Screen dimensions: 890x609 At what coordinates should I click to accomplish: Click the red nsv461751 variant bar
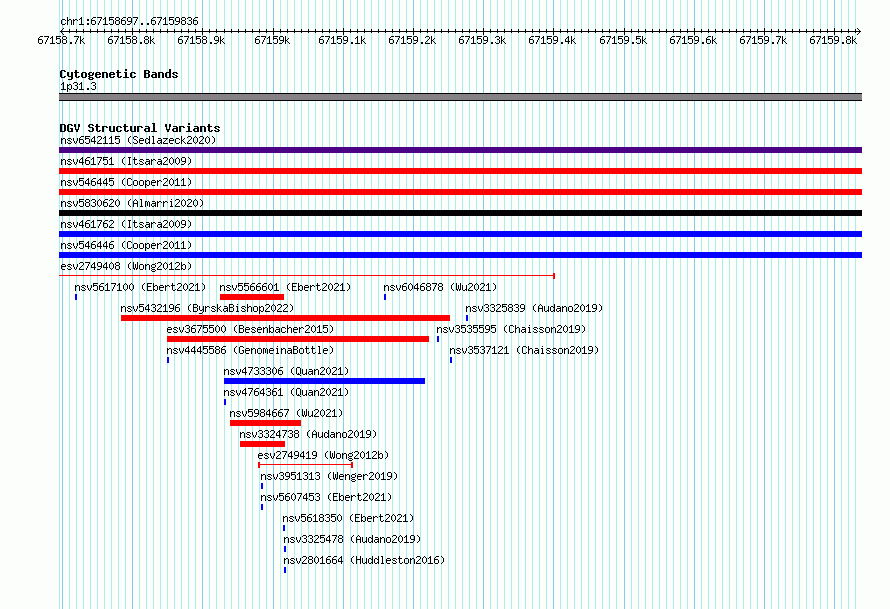pos(460,171)
